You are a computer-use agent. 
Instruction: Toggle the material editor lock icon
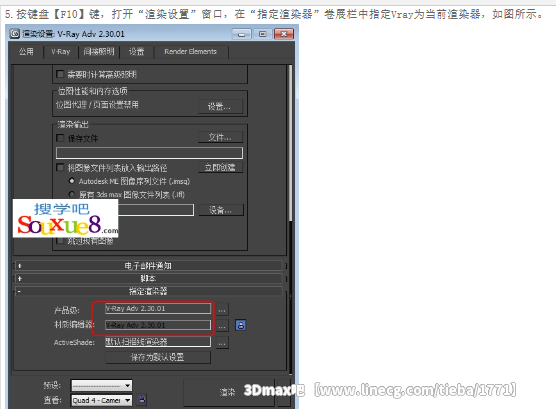click(241, 325)
